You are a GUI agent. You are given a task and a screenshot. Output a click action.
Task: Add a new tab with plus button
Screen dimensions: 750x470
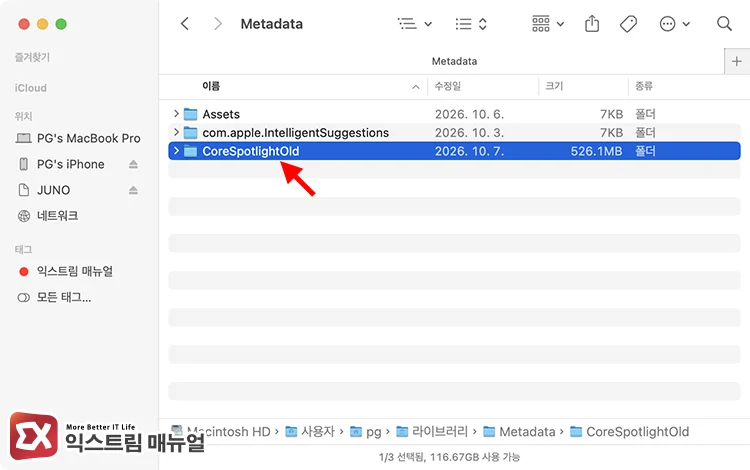pos(737,61)
